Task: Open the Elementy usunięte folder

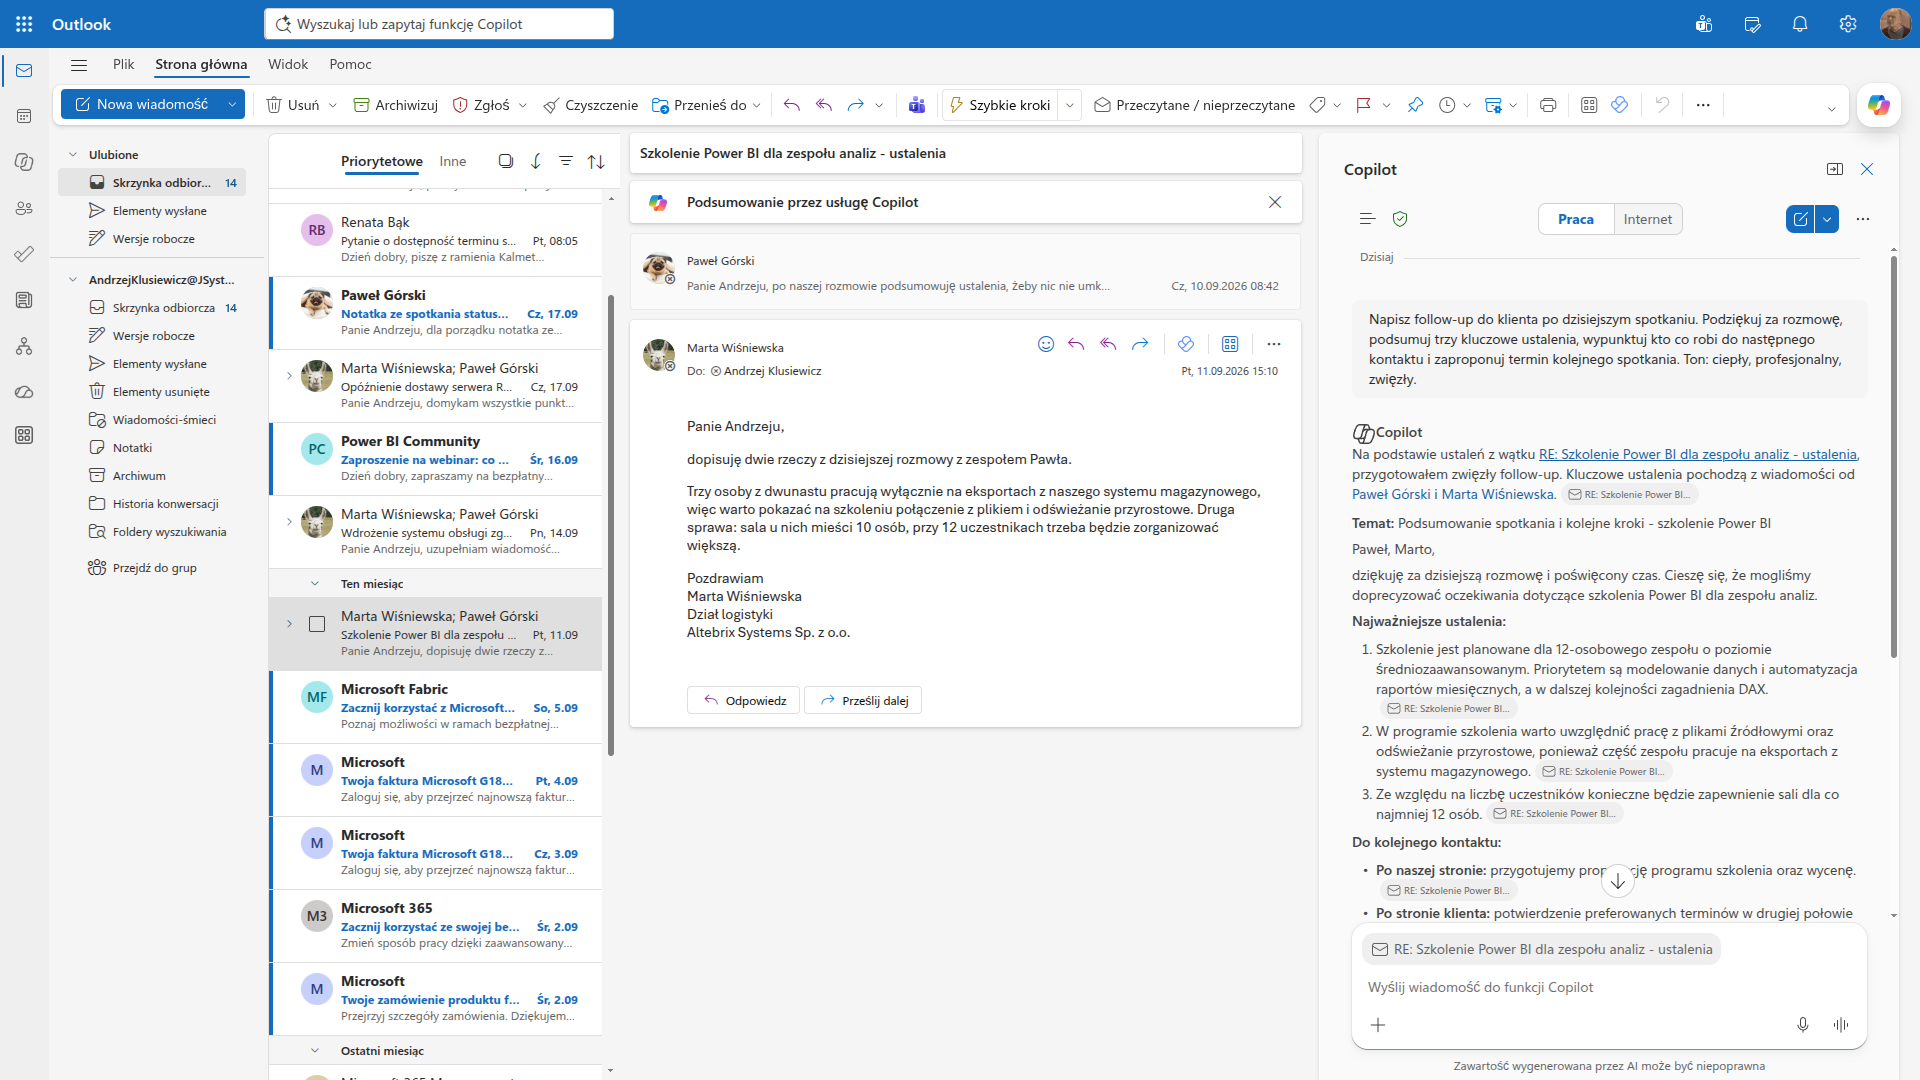Action: 161,392
